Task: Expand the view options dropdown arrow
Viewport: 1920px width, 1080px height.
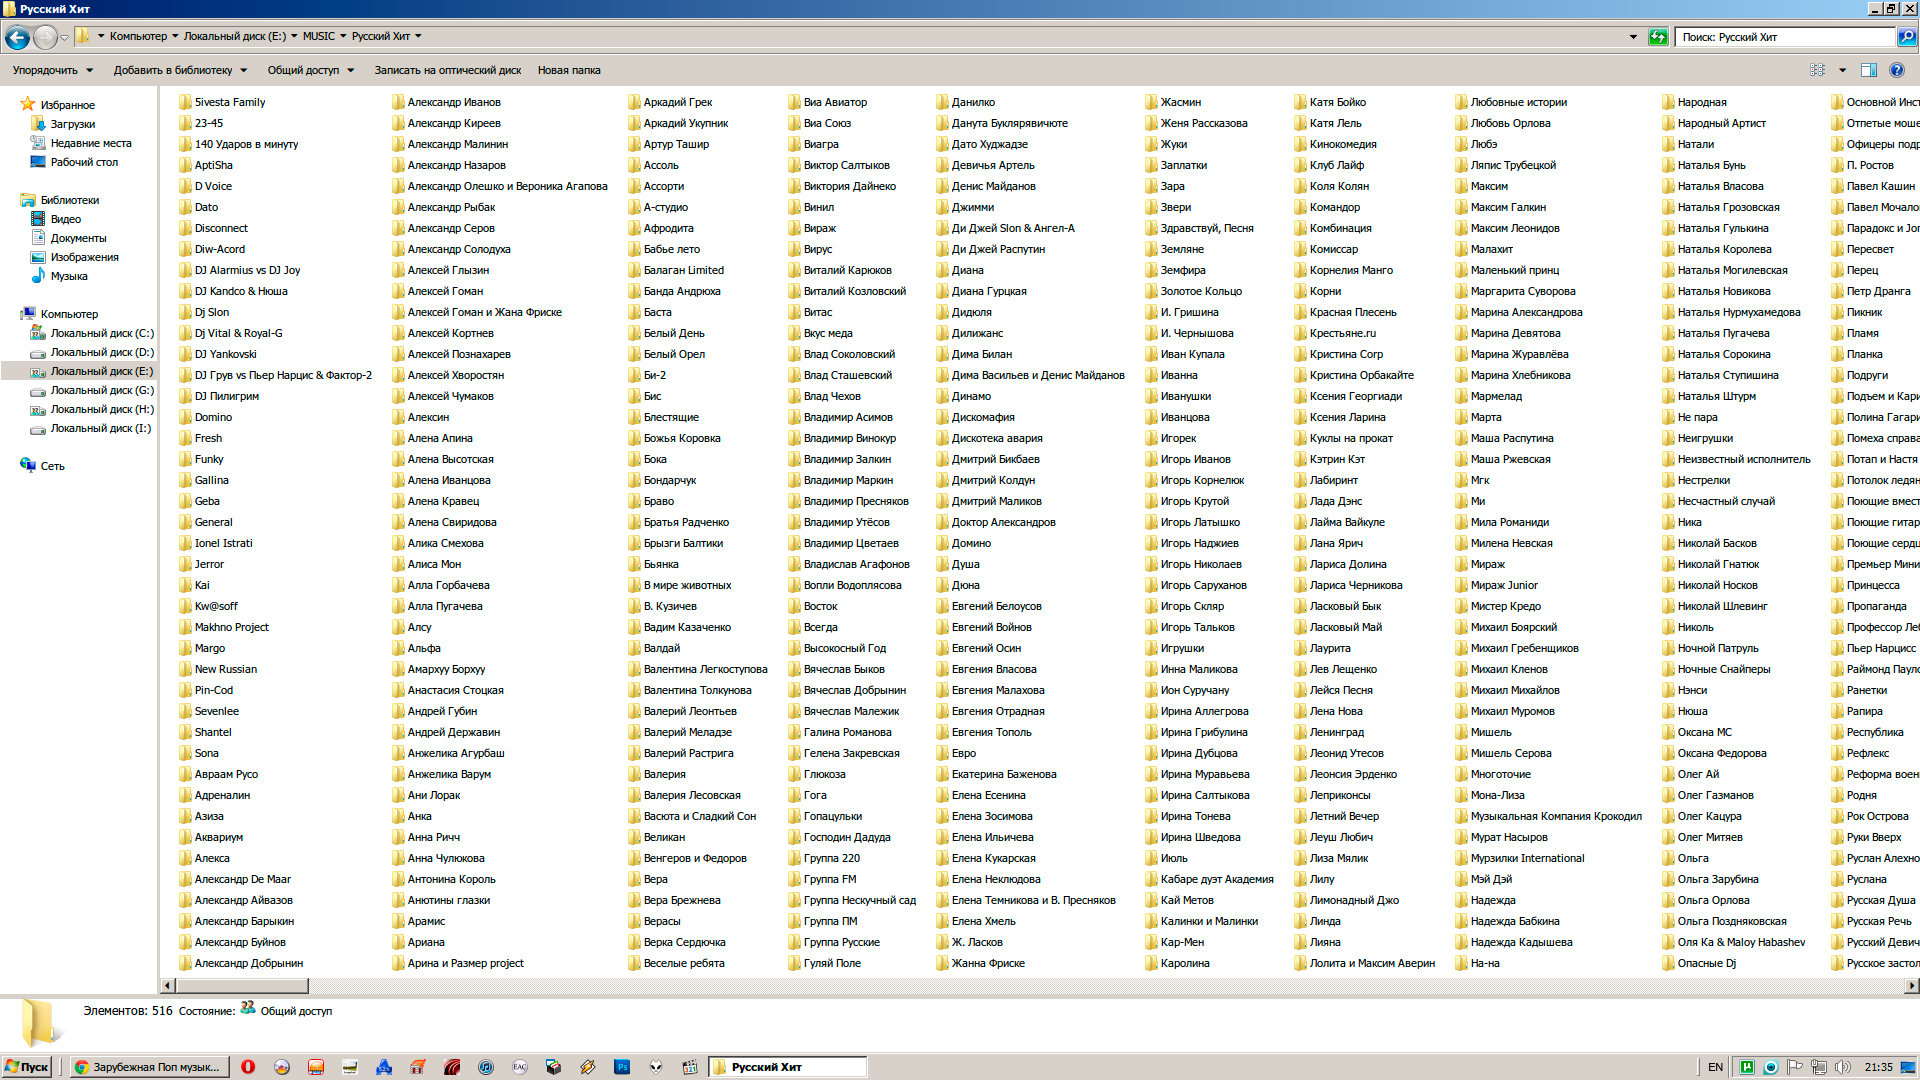Action: tap(1842, 70)
